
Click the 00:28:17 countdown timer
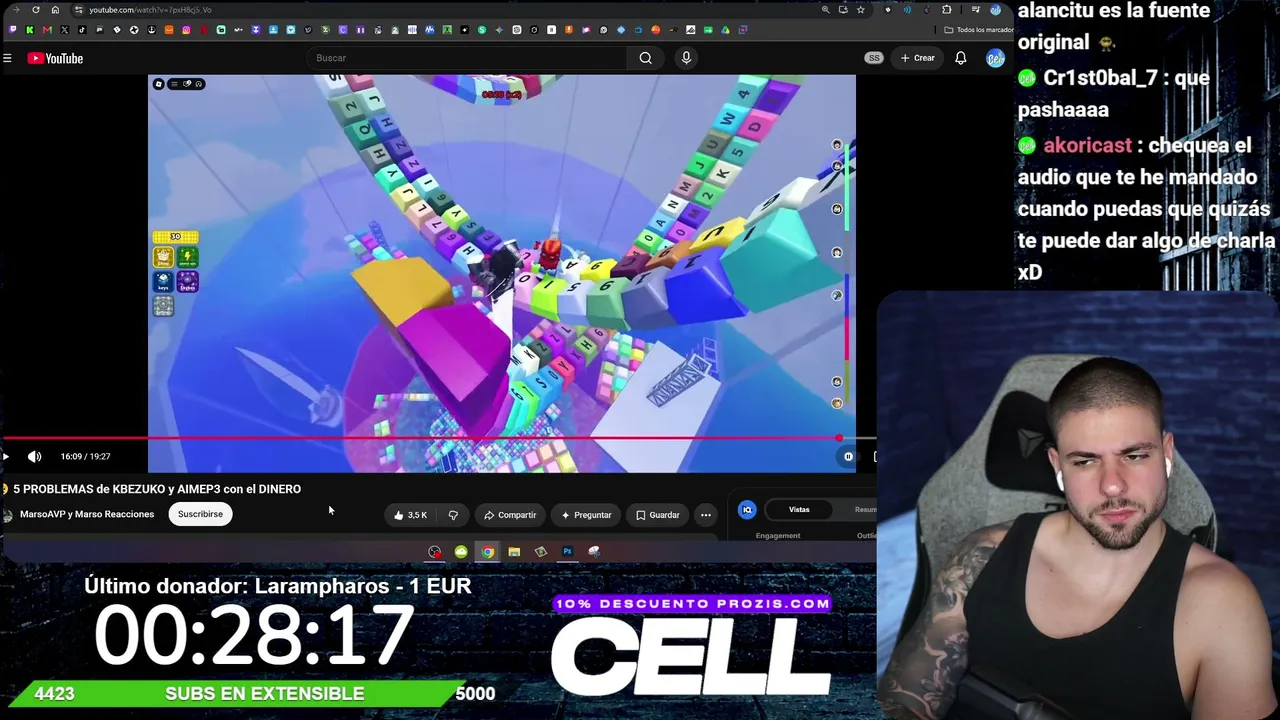click(253, 634)
